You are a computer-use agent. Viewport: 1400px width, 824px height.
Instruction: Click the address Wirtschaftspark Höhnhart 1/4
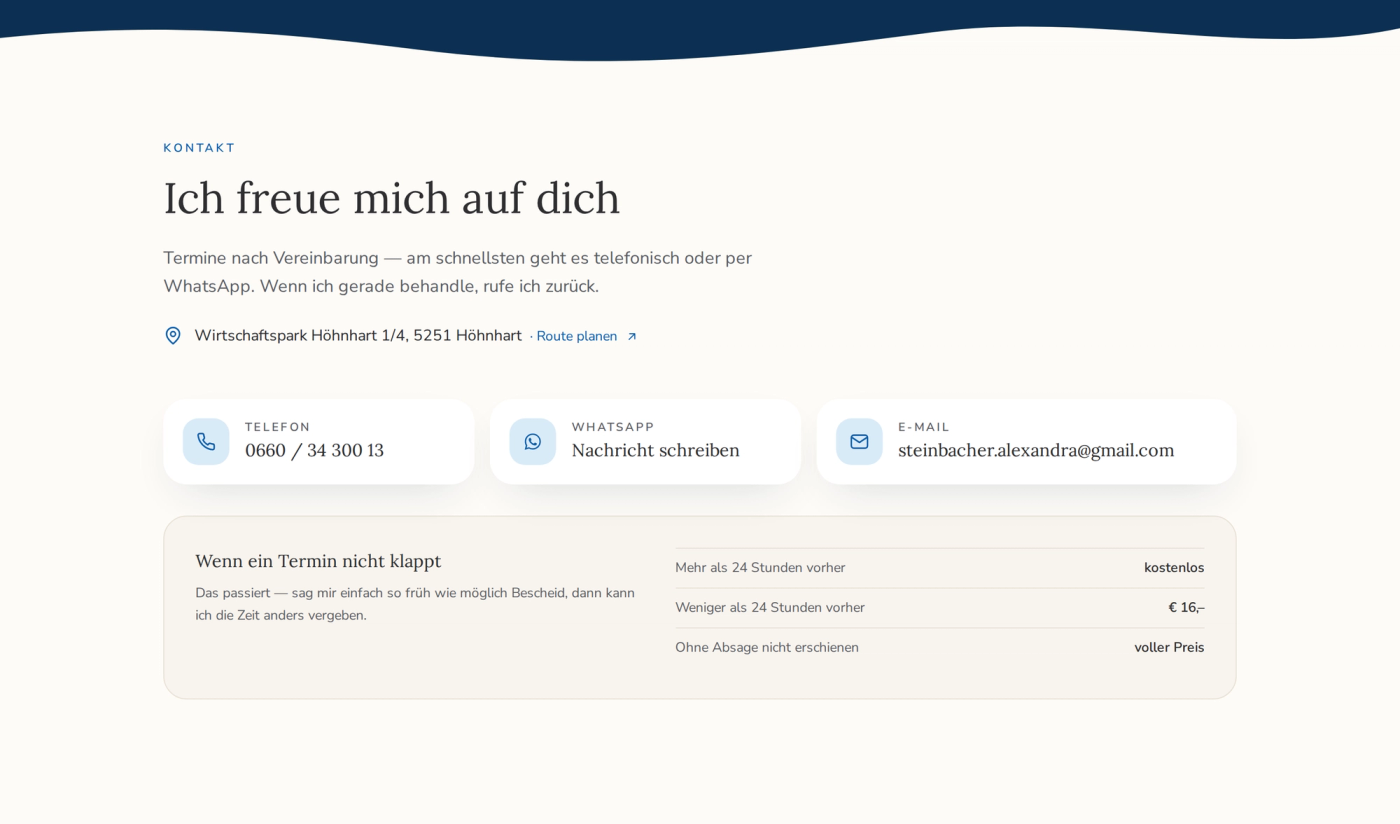click(358, 336)
